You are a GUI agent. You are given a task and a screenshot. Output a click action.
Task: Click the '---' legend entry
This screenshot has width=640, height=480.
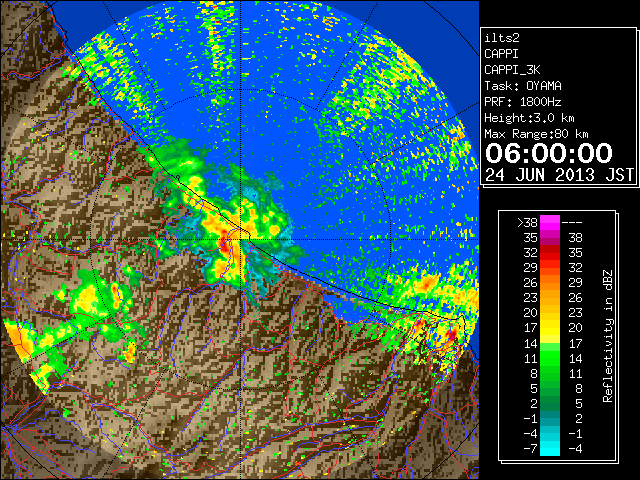(x=572, y=222)
